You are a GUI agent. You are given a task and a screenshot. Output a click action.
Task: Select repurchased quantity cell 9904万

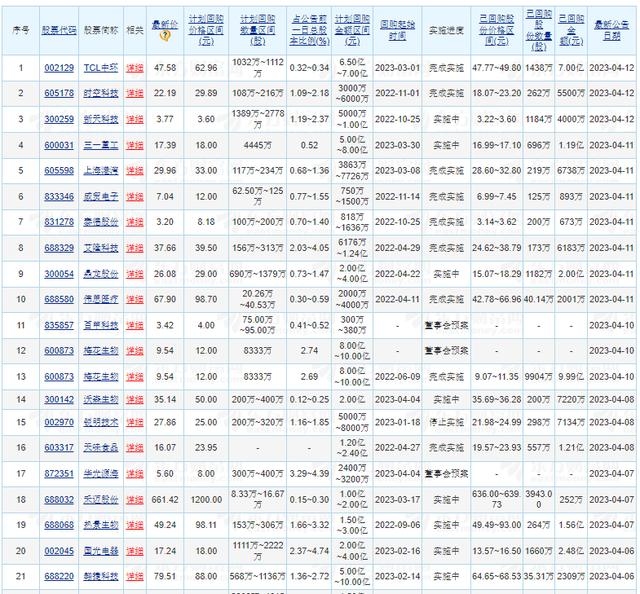pyautogui.click(x=539, y=376)
